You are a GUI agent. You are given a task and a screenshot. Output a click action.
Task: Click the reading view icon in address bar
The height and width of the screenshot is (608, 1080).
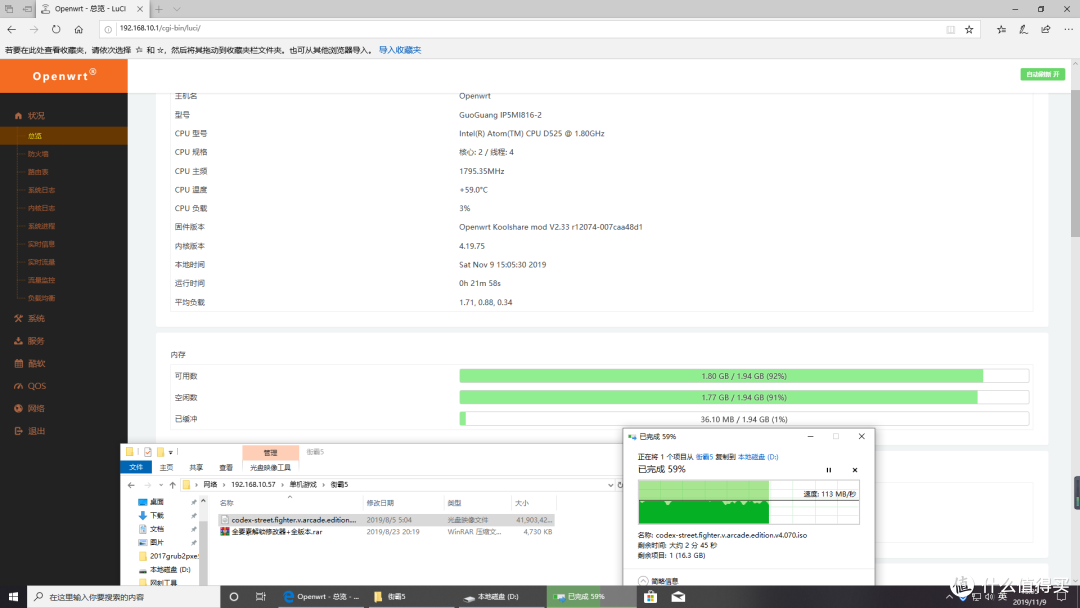[x=951, y=29]
